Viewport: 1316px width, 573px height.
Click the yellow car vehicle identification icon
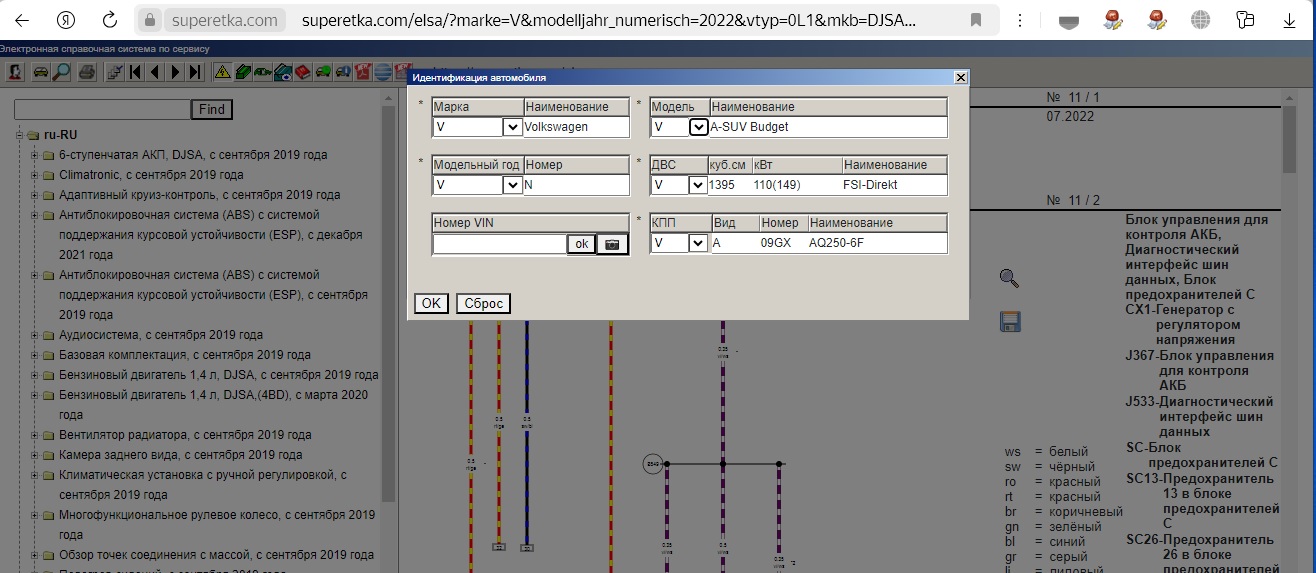point(41,72)
